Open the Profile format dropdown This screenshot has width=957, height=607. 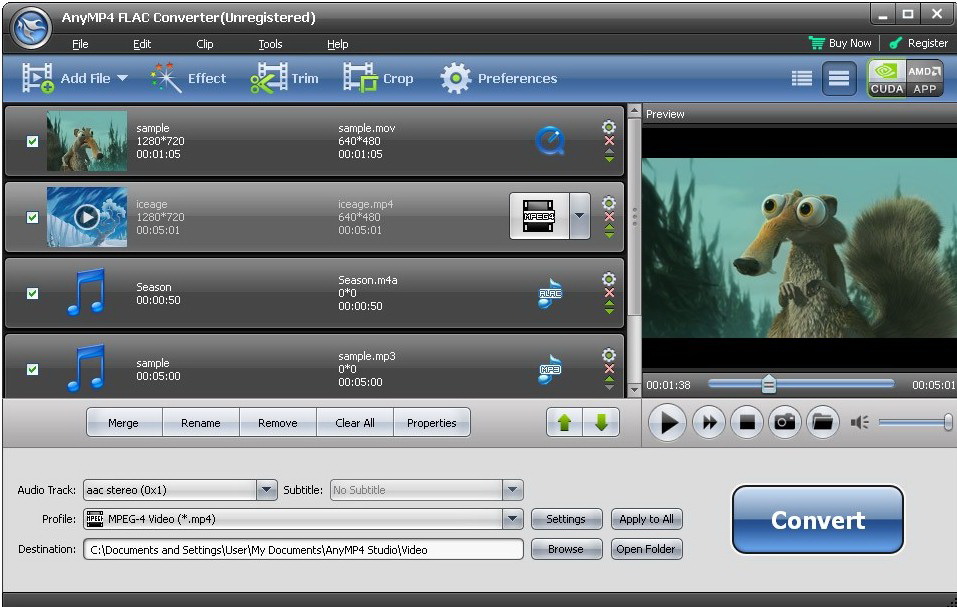click(513, 519)
